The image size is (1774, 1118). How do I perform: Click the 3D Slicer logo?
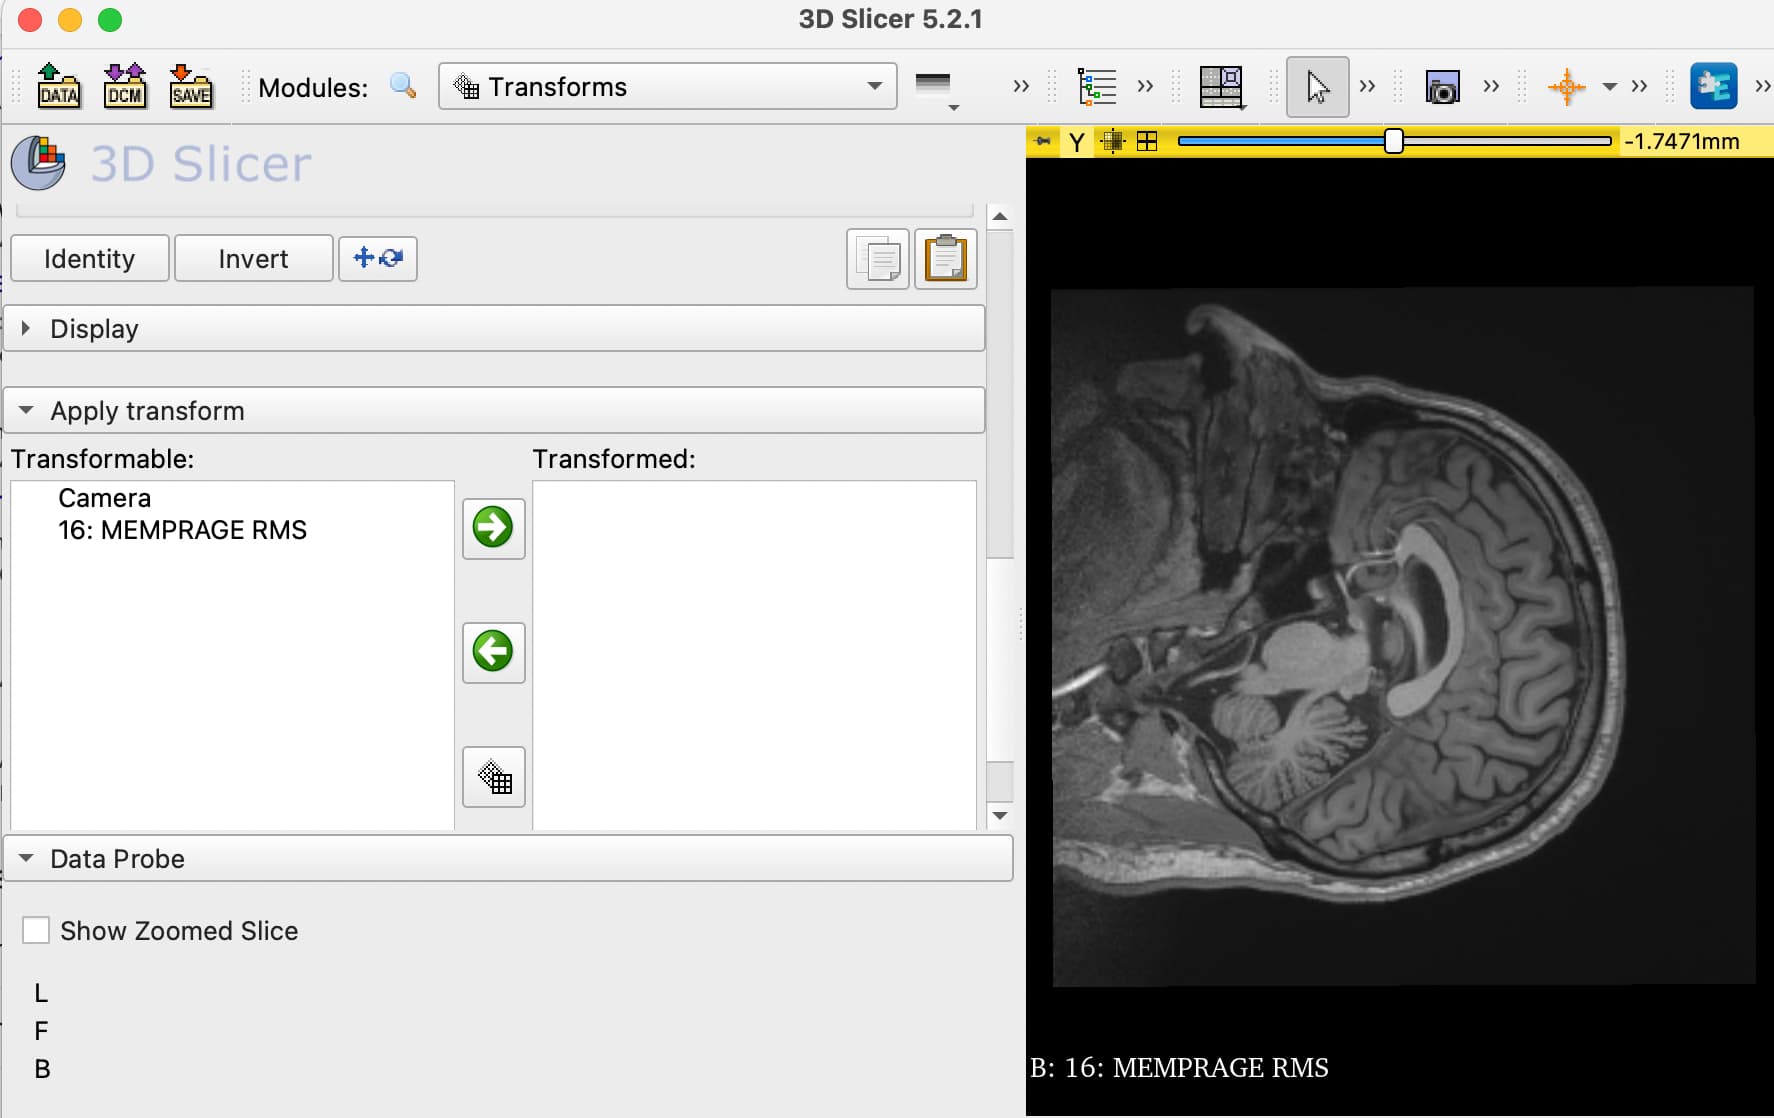coord(38,163)
